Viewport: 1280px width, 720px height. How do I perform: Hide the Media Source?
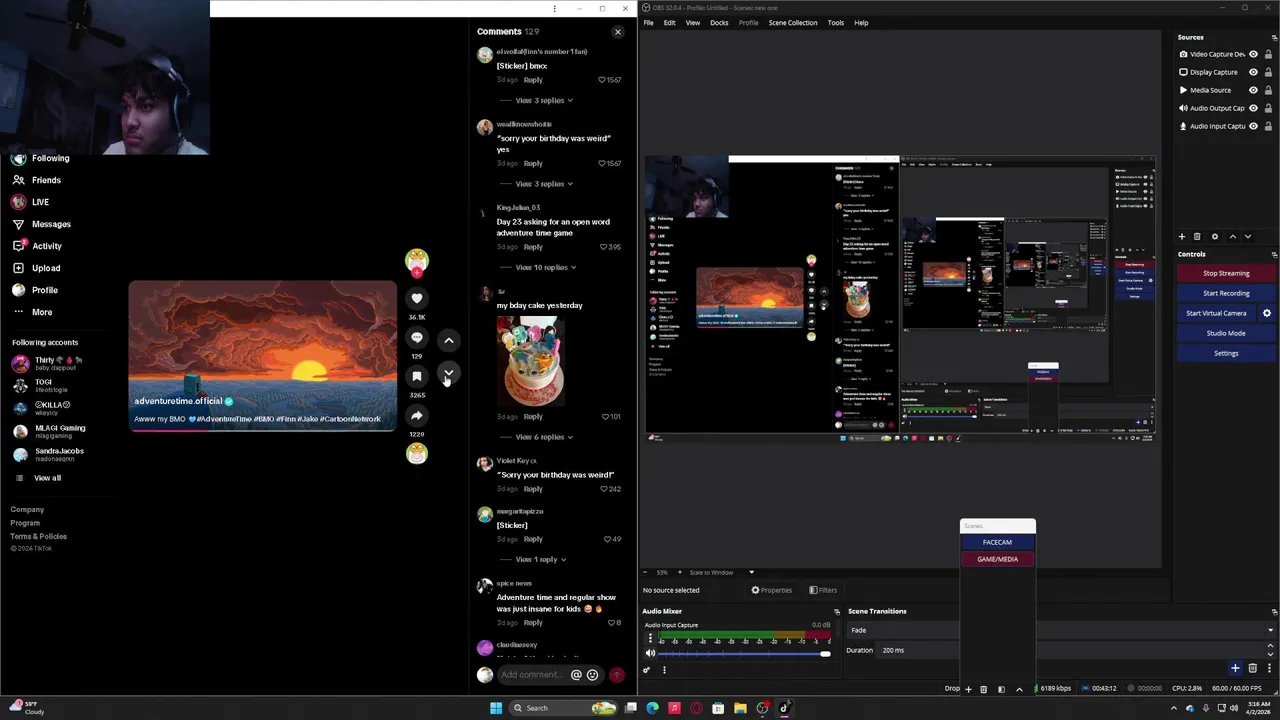[x=1253, y=90]
